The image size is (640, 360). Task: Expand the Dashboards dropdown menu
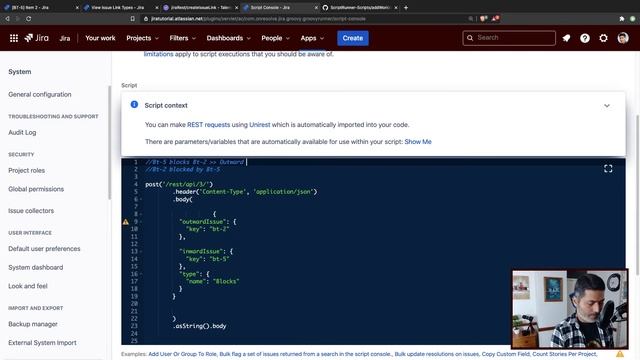pos(229,38)
